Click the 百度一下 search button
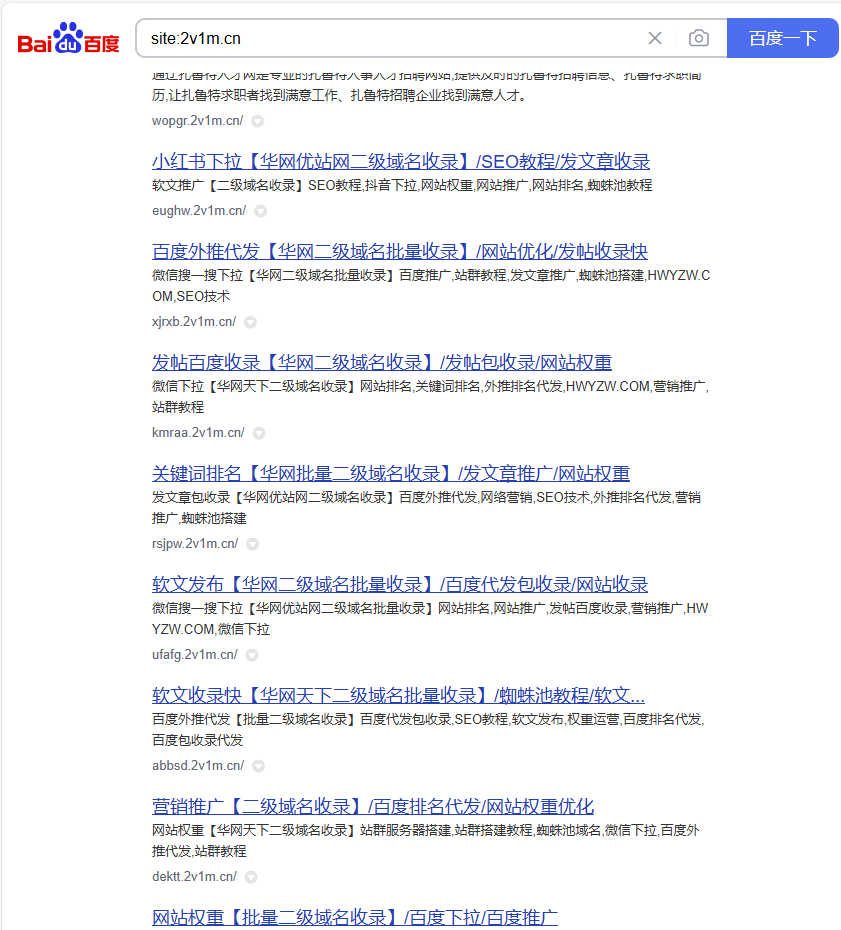Screen dimensions: 841x930 coord(783,39)
